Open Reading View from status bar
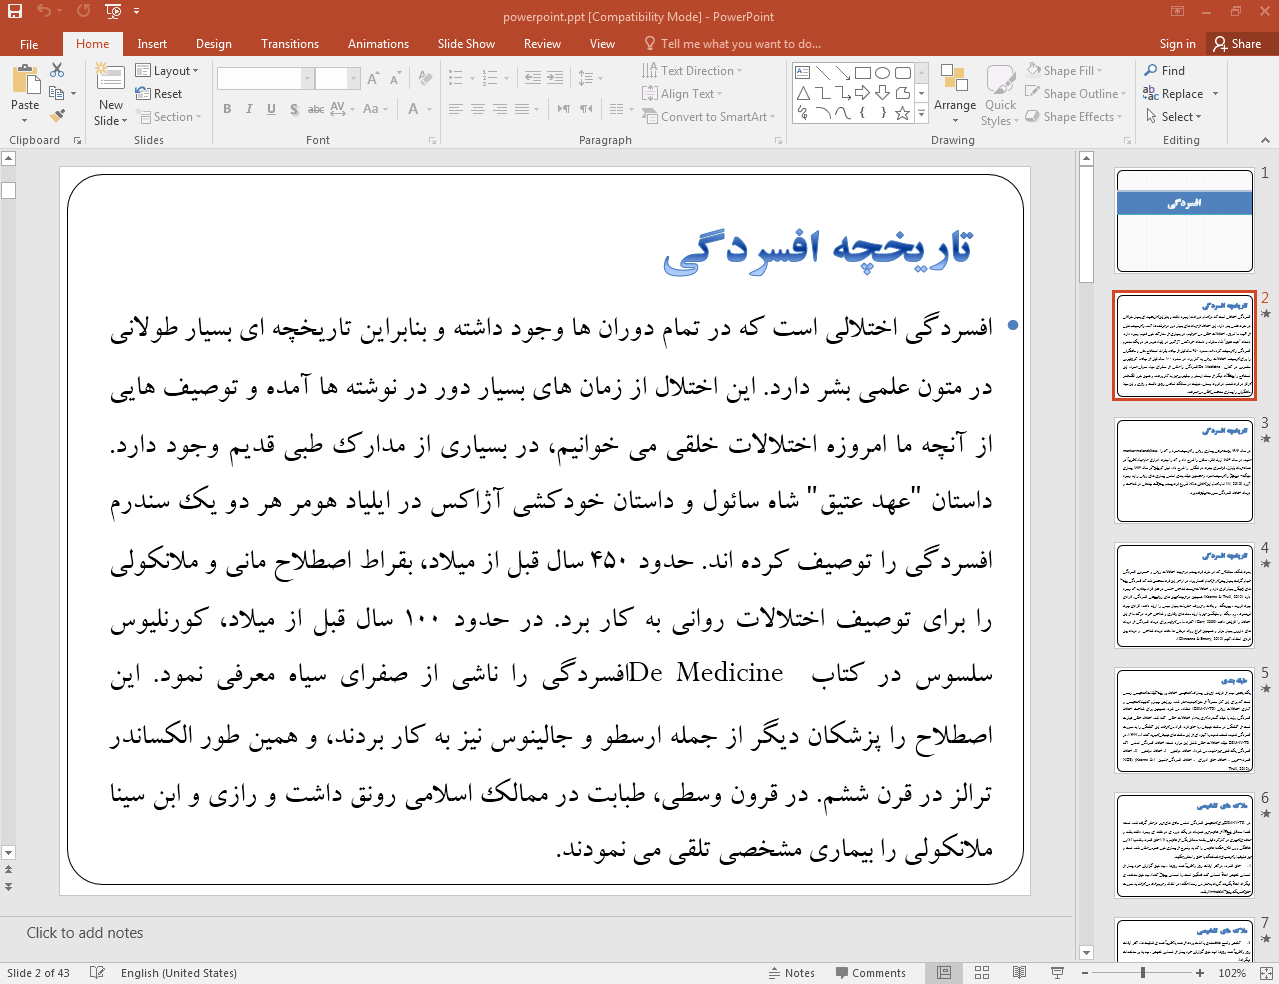The height and width of the screenshot is (984, 1279). (1019, 973)
